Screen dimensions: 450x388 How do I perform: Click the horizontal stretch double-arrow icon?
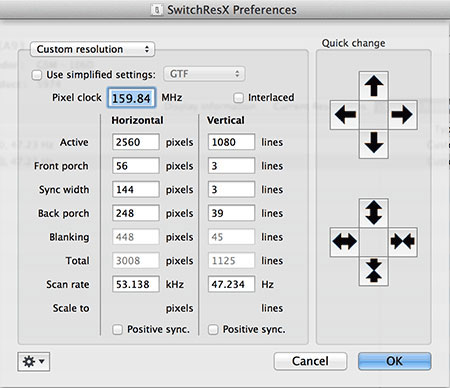[x=345, y=242]
